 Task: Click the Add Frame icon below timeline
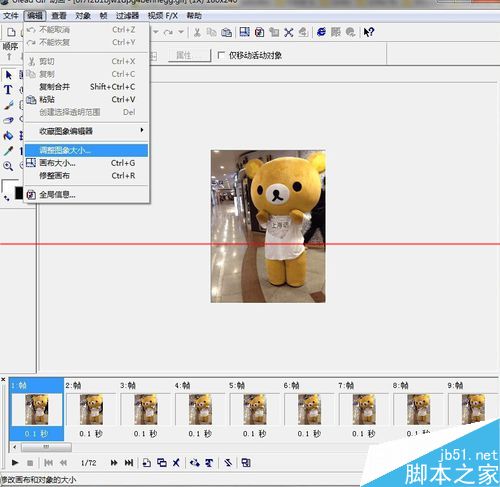point(147,463)
